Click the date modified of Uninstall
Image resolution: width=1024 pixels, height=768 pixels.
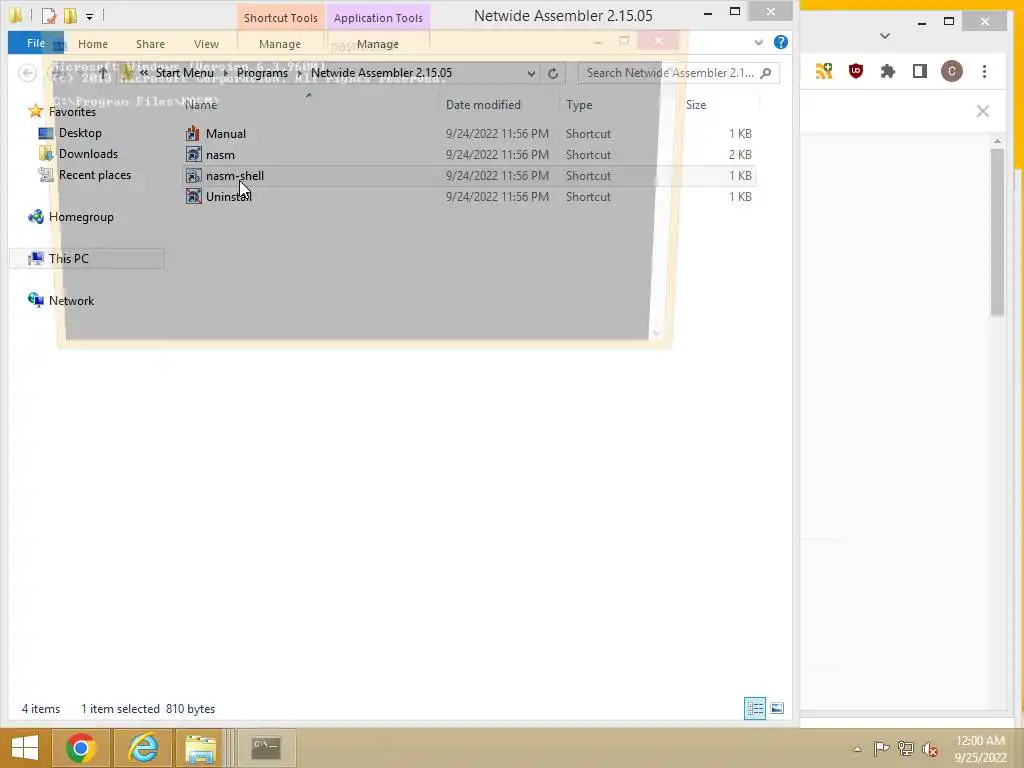tap(497, 197)
